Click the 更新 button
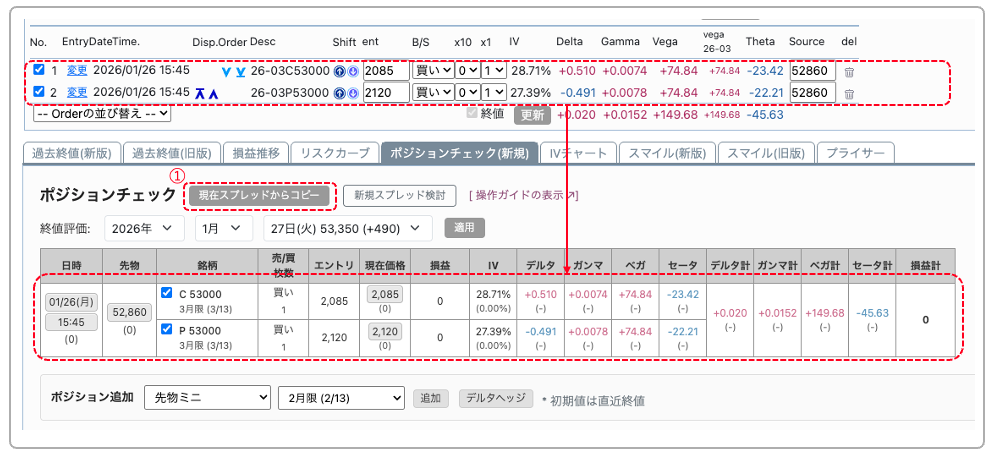 533,115
